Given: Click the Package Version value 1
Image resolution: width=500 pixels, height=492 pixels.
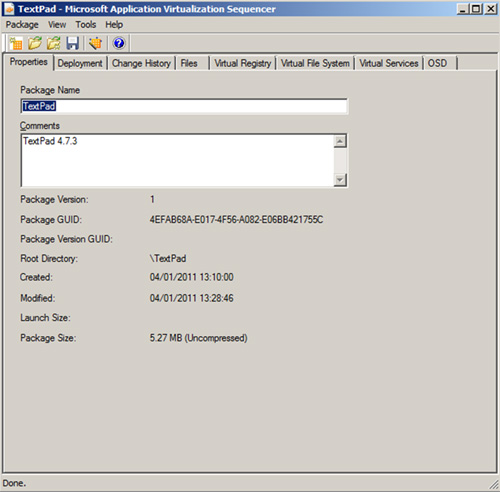Looking at the screenshot, I should pos(152,199).
